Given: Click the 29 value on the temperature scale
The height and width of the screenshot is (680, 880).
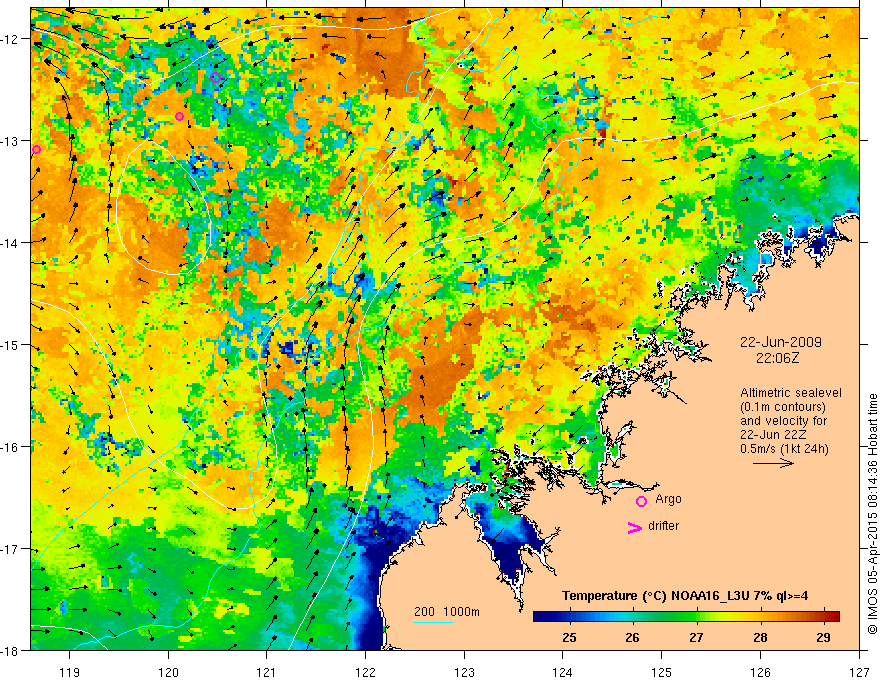Looking at the screenshot, I should (x=823, y=638).
